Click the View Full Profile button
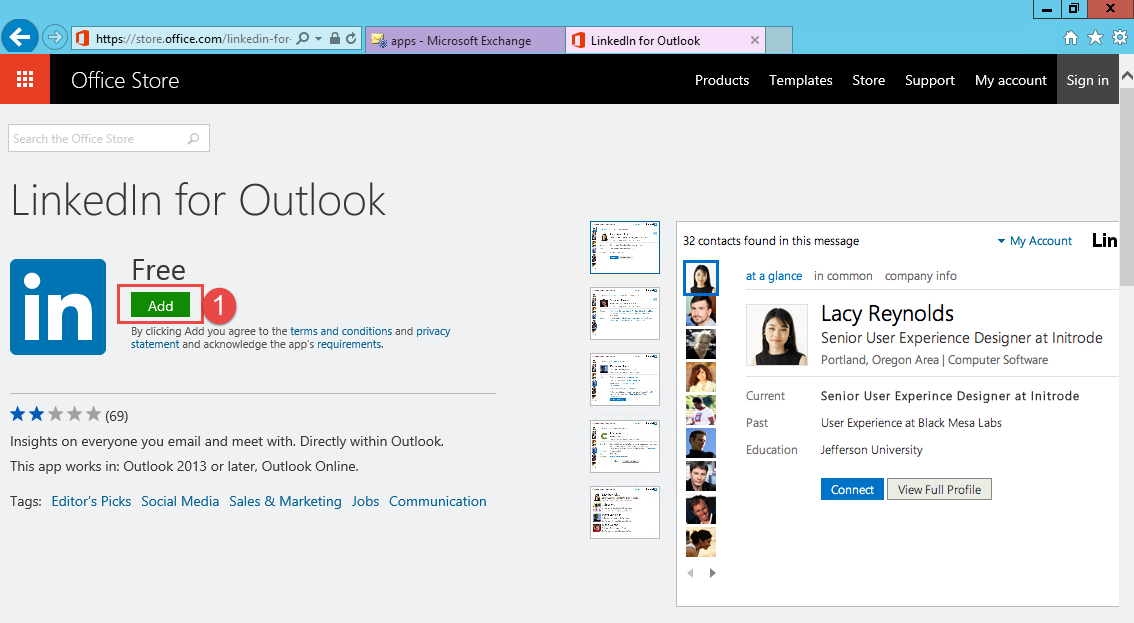Viewport: 1134px width, 623px height. point(939,489)
